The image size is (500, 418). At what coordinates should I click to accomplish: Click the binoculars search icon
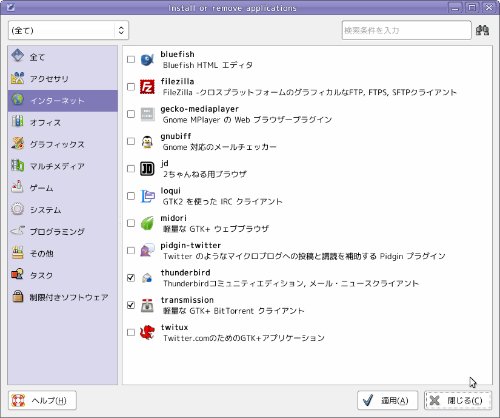click(482, 30)
